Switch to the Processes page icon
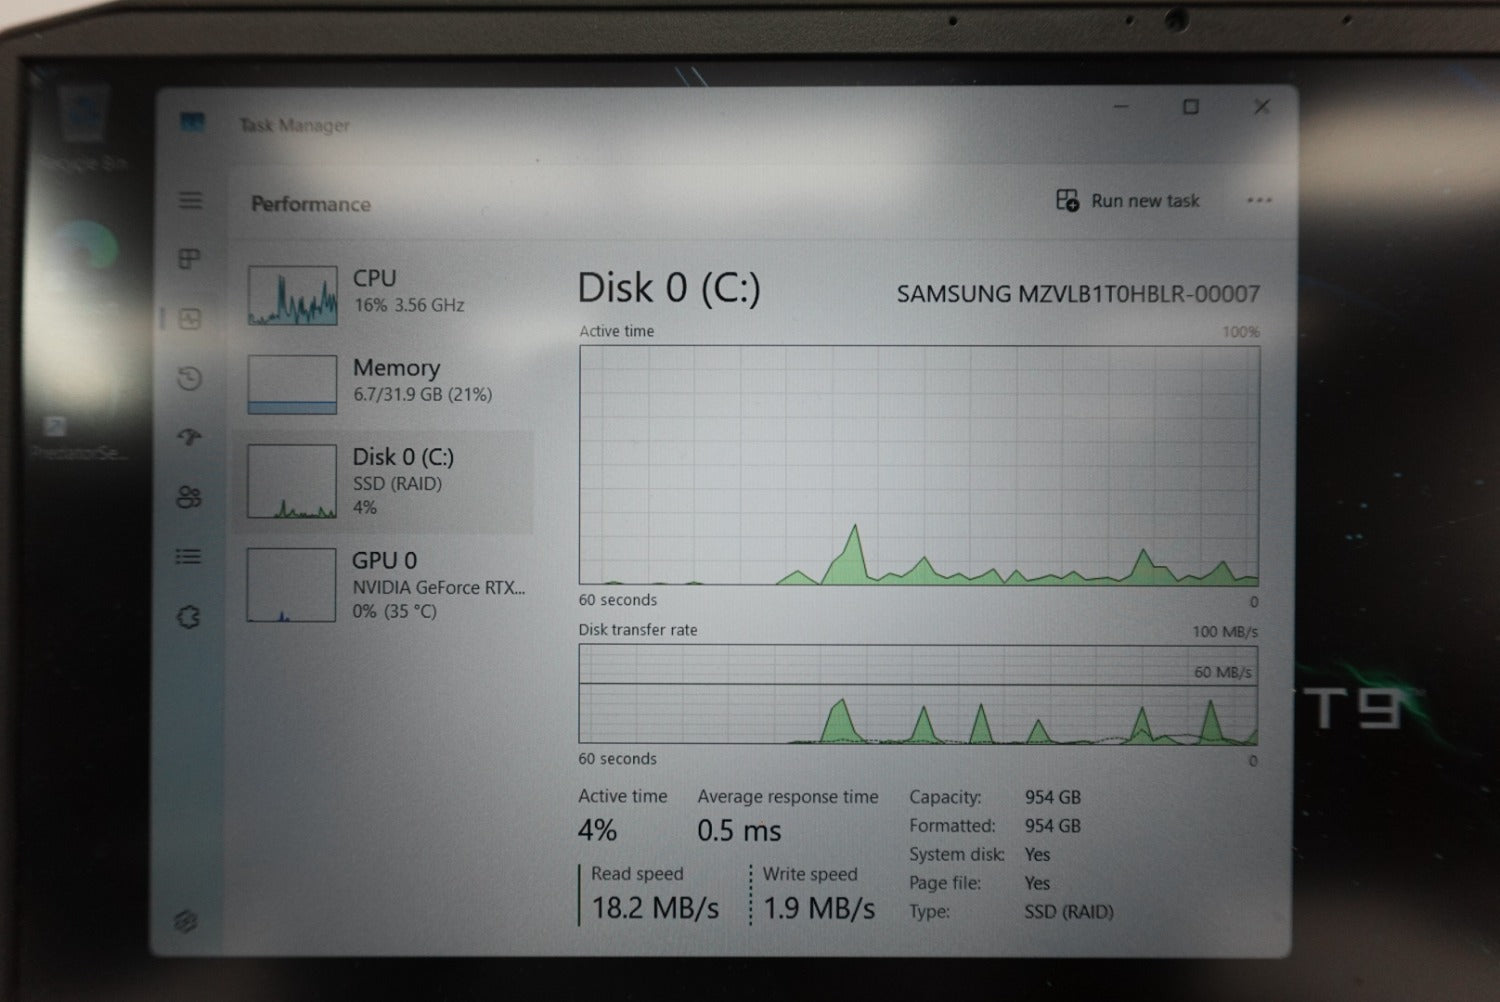The width and height of the screenshot is (1500, 1002). tap(189, 259)
